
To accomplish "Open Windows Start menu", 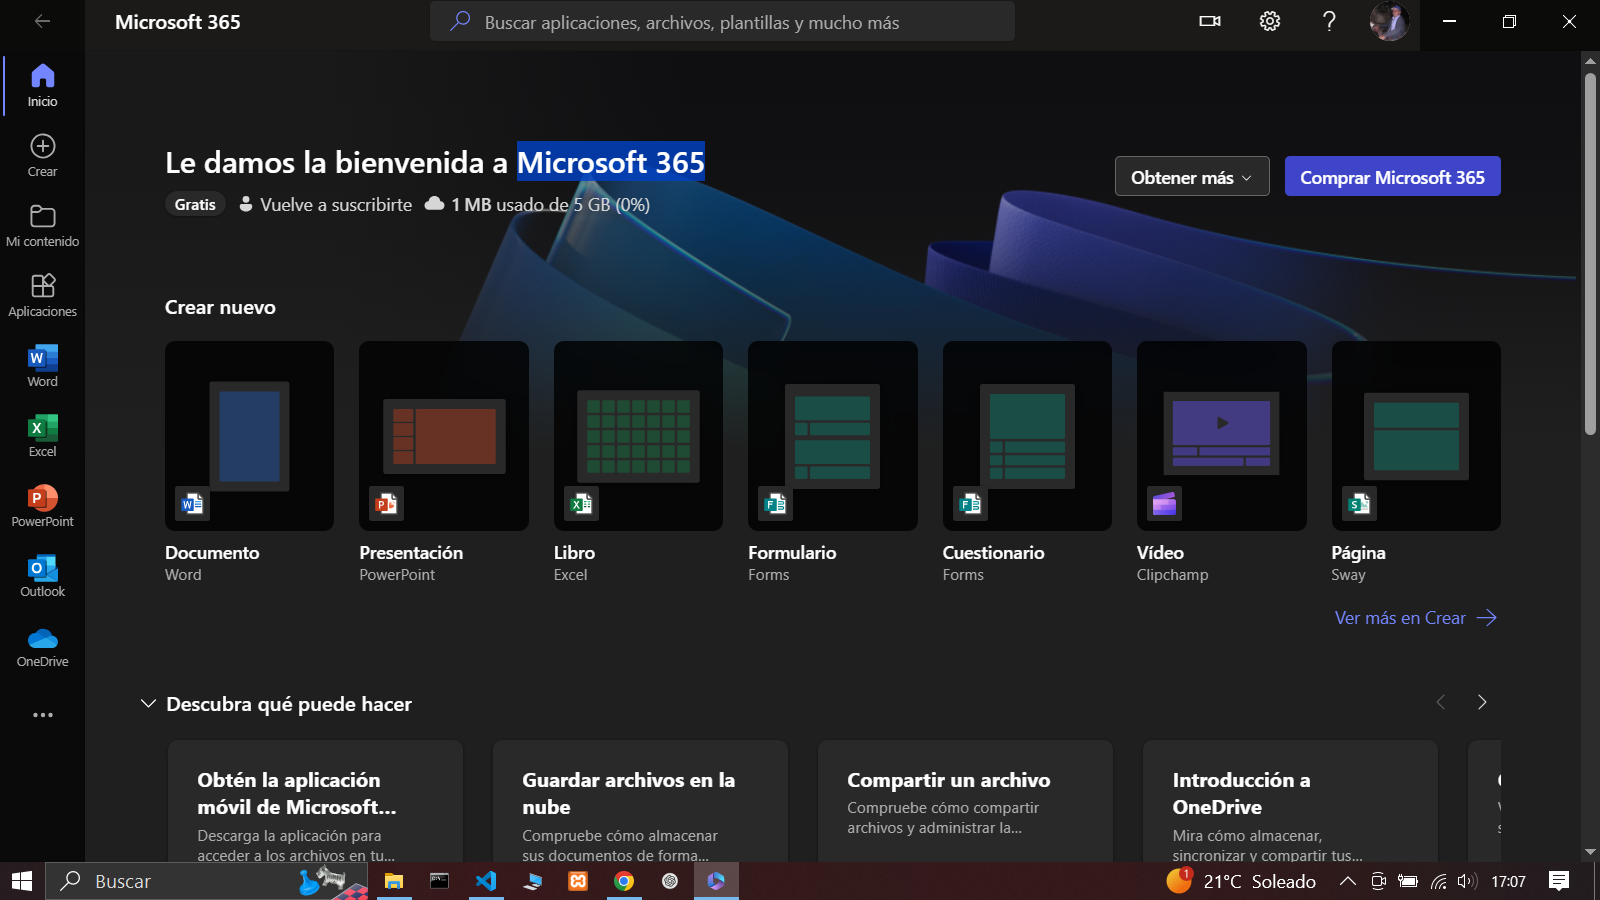I will click(x=22, y=881).
